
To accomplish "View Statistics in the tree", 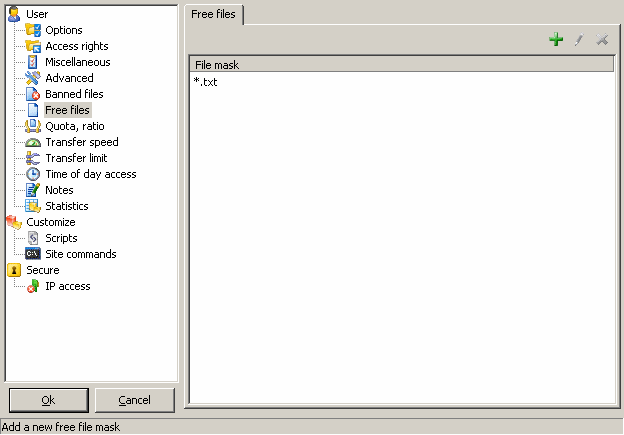I will point(67,206).
